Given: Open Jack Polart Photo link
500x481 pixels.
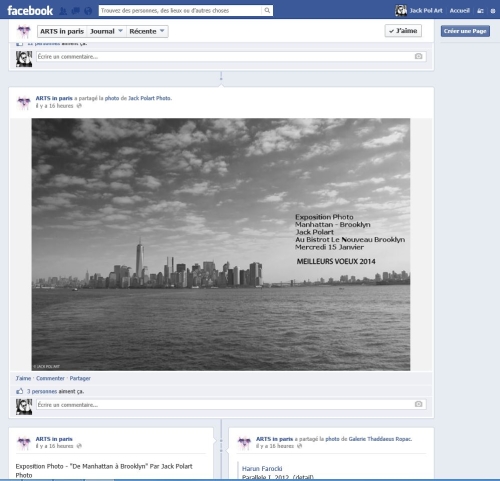Looking at the screenshot, I should coord(150,98).
